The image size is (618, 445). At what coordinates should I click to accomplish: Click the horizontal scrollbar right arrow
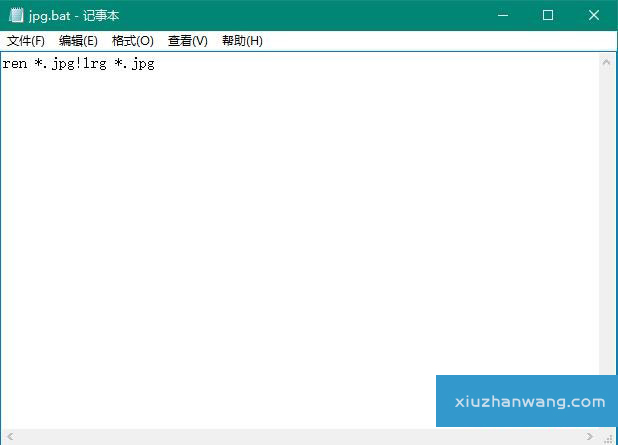point(590,437)
